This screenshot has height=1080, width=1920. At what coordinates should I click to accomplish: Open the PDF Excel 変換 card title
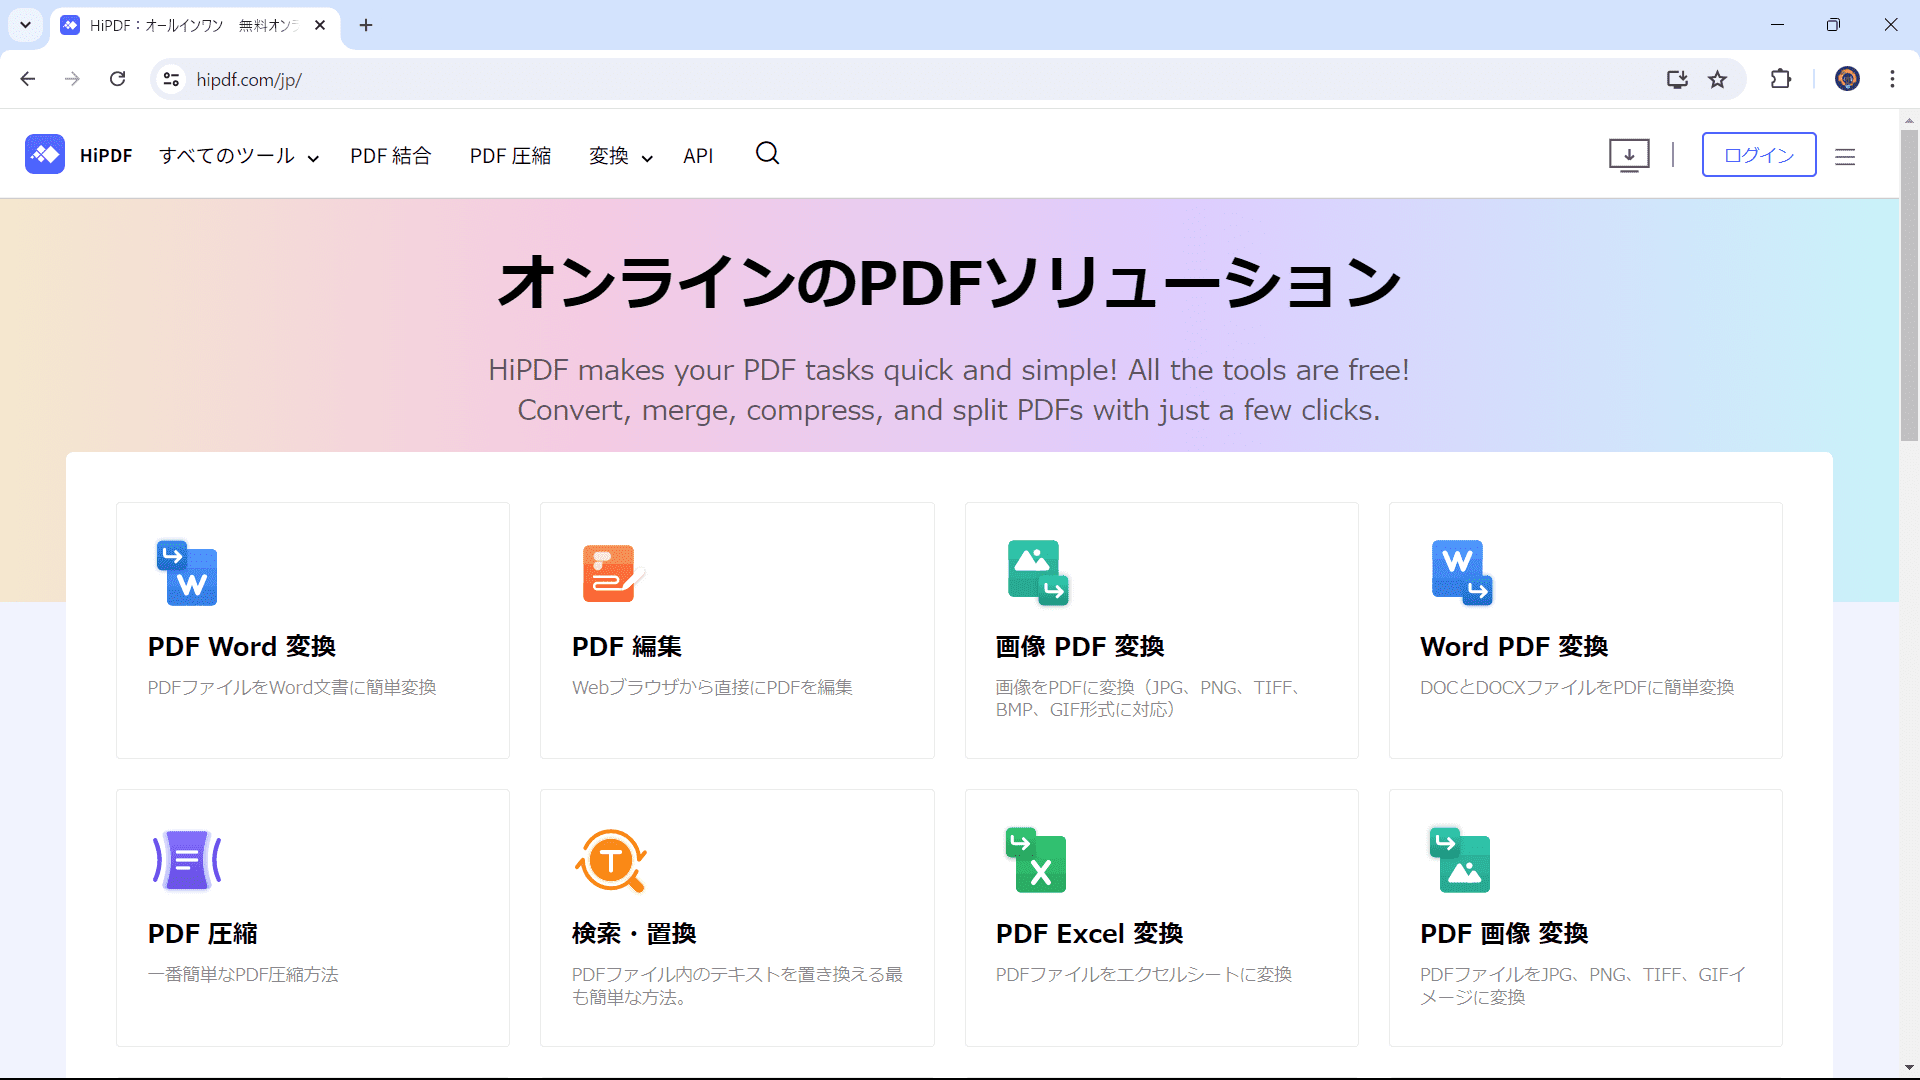click(x=1090, y=934)
